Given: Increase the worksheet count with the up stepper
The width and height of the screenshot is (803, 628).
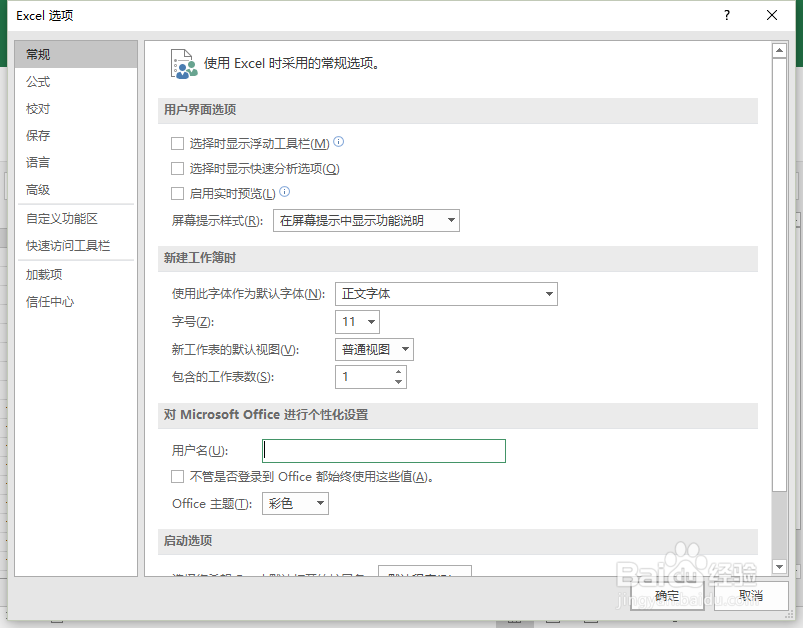Looking at the screenshot, I should (x=400, y=372).
